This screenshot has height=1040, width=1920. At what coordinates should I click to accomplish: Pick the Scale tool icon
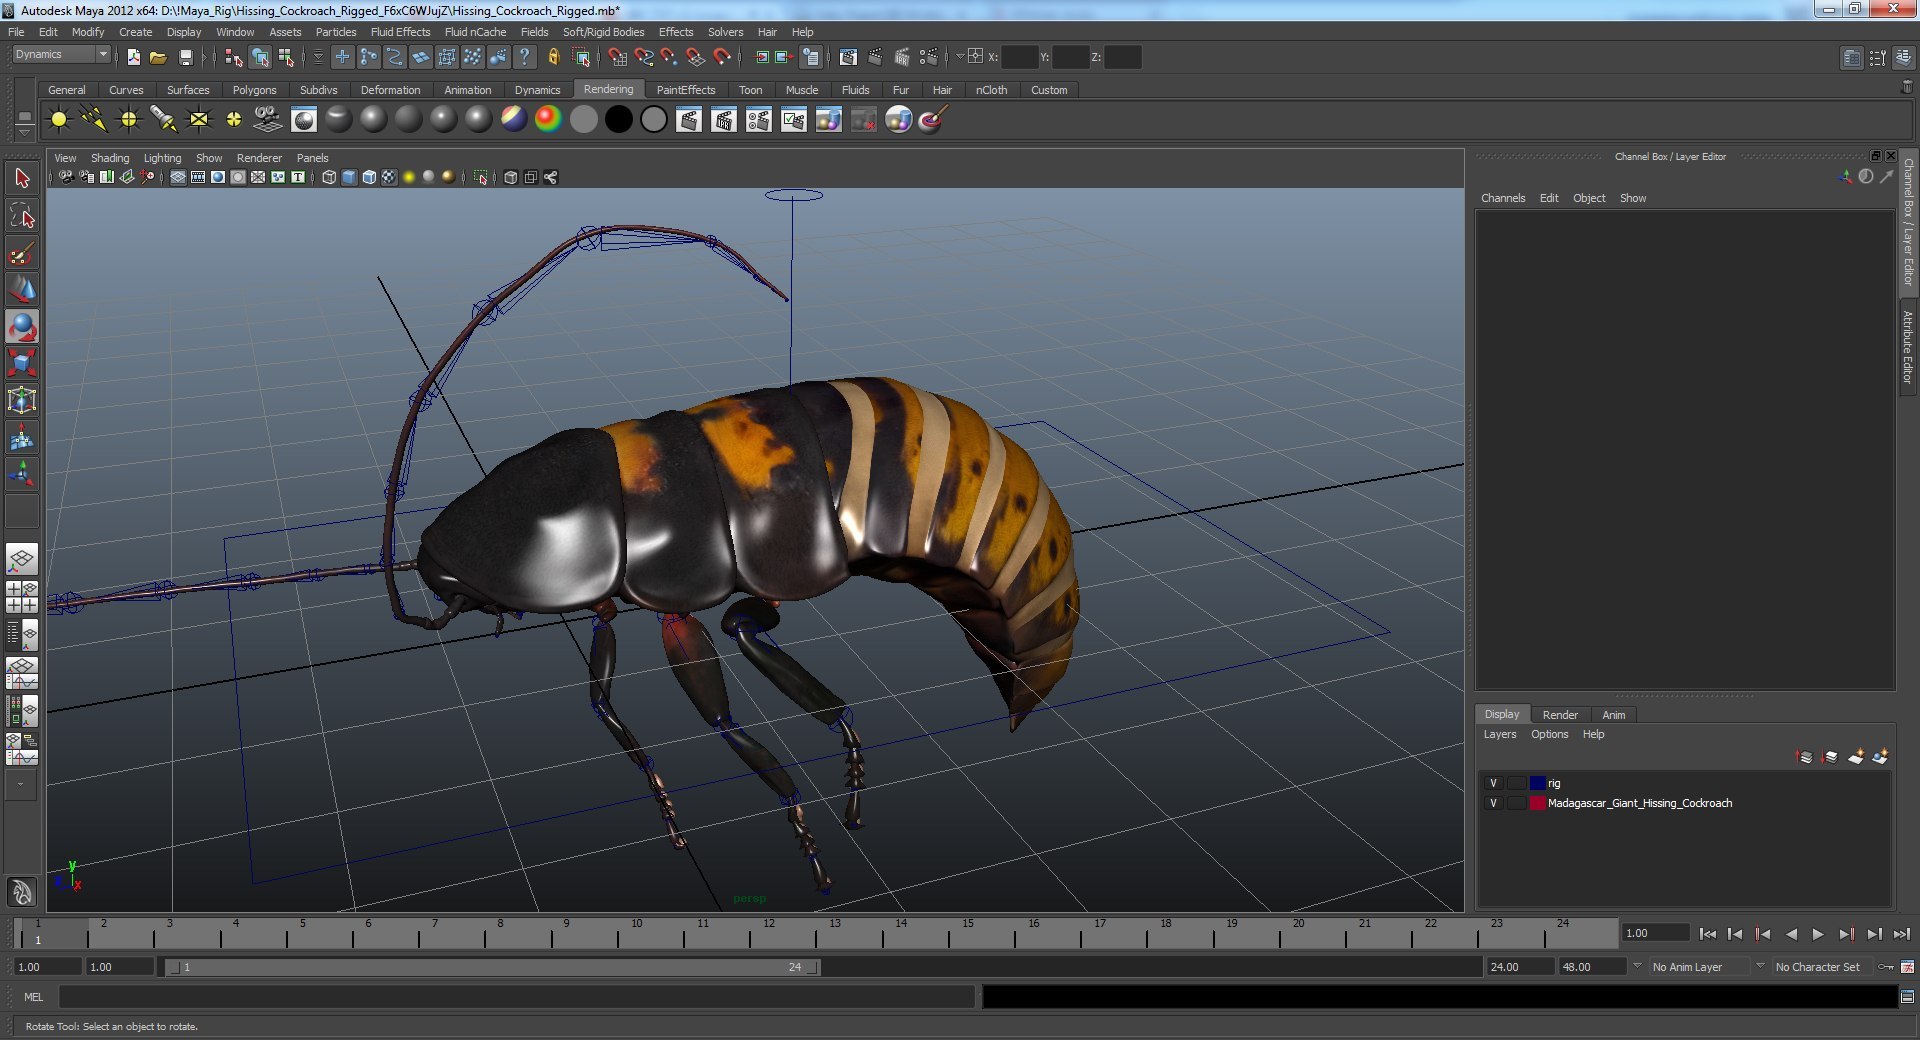22,364
